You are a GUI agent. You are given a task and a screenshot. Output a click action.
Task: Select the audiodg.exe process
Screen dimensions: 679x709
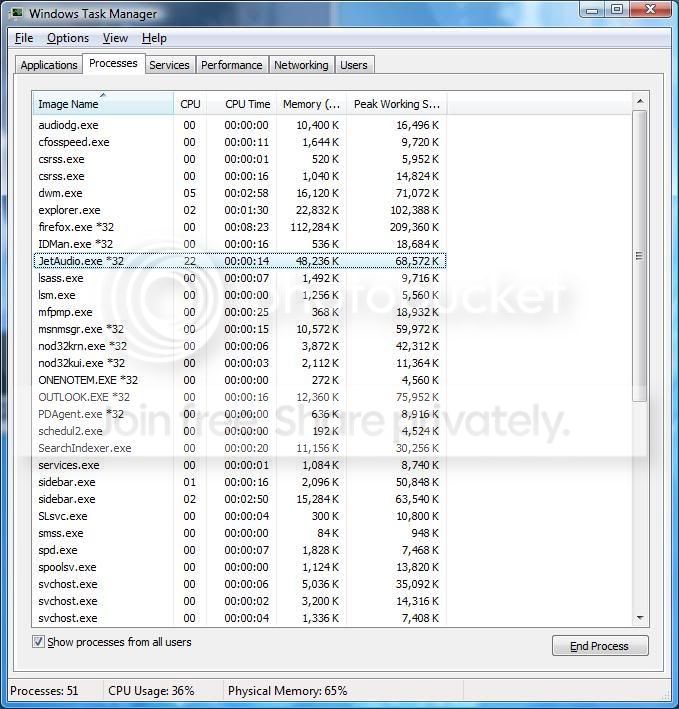tap(240, 125)
